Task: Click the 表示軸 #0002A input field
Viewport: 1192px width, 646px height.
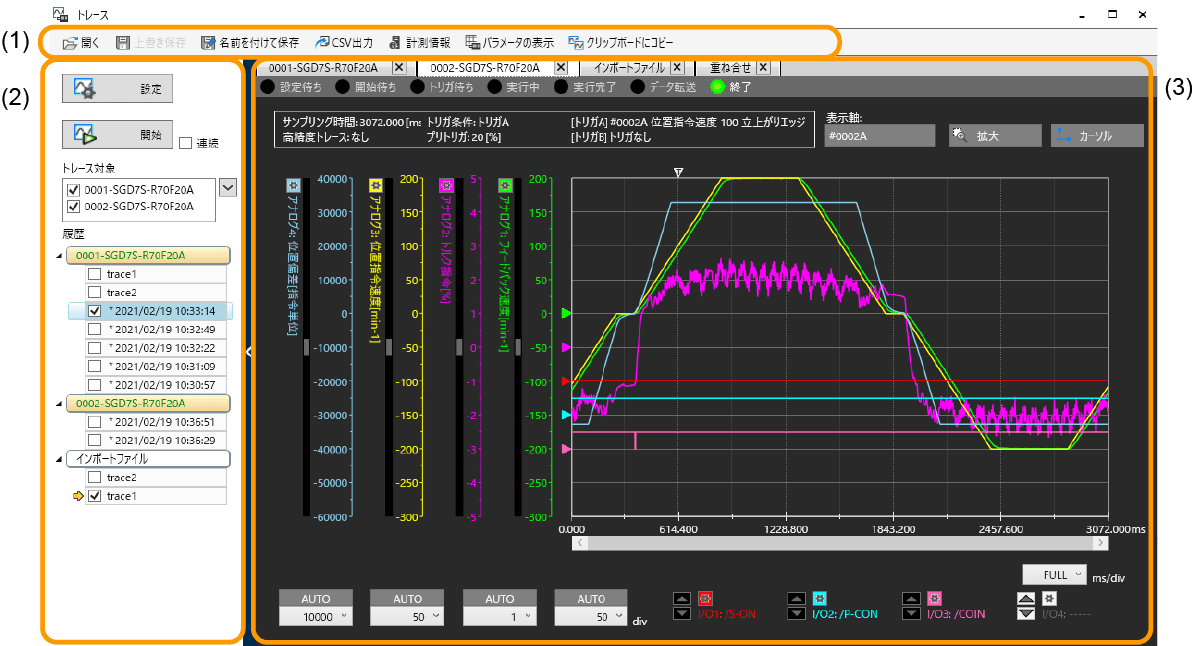Action: click(x=880, y=135)
